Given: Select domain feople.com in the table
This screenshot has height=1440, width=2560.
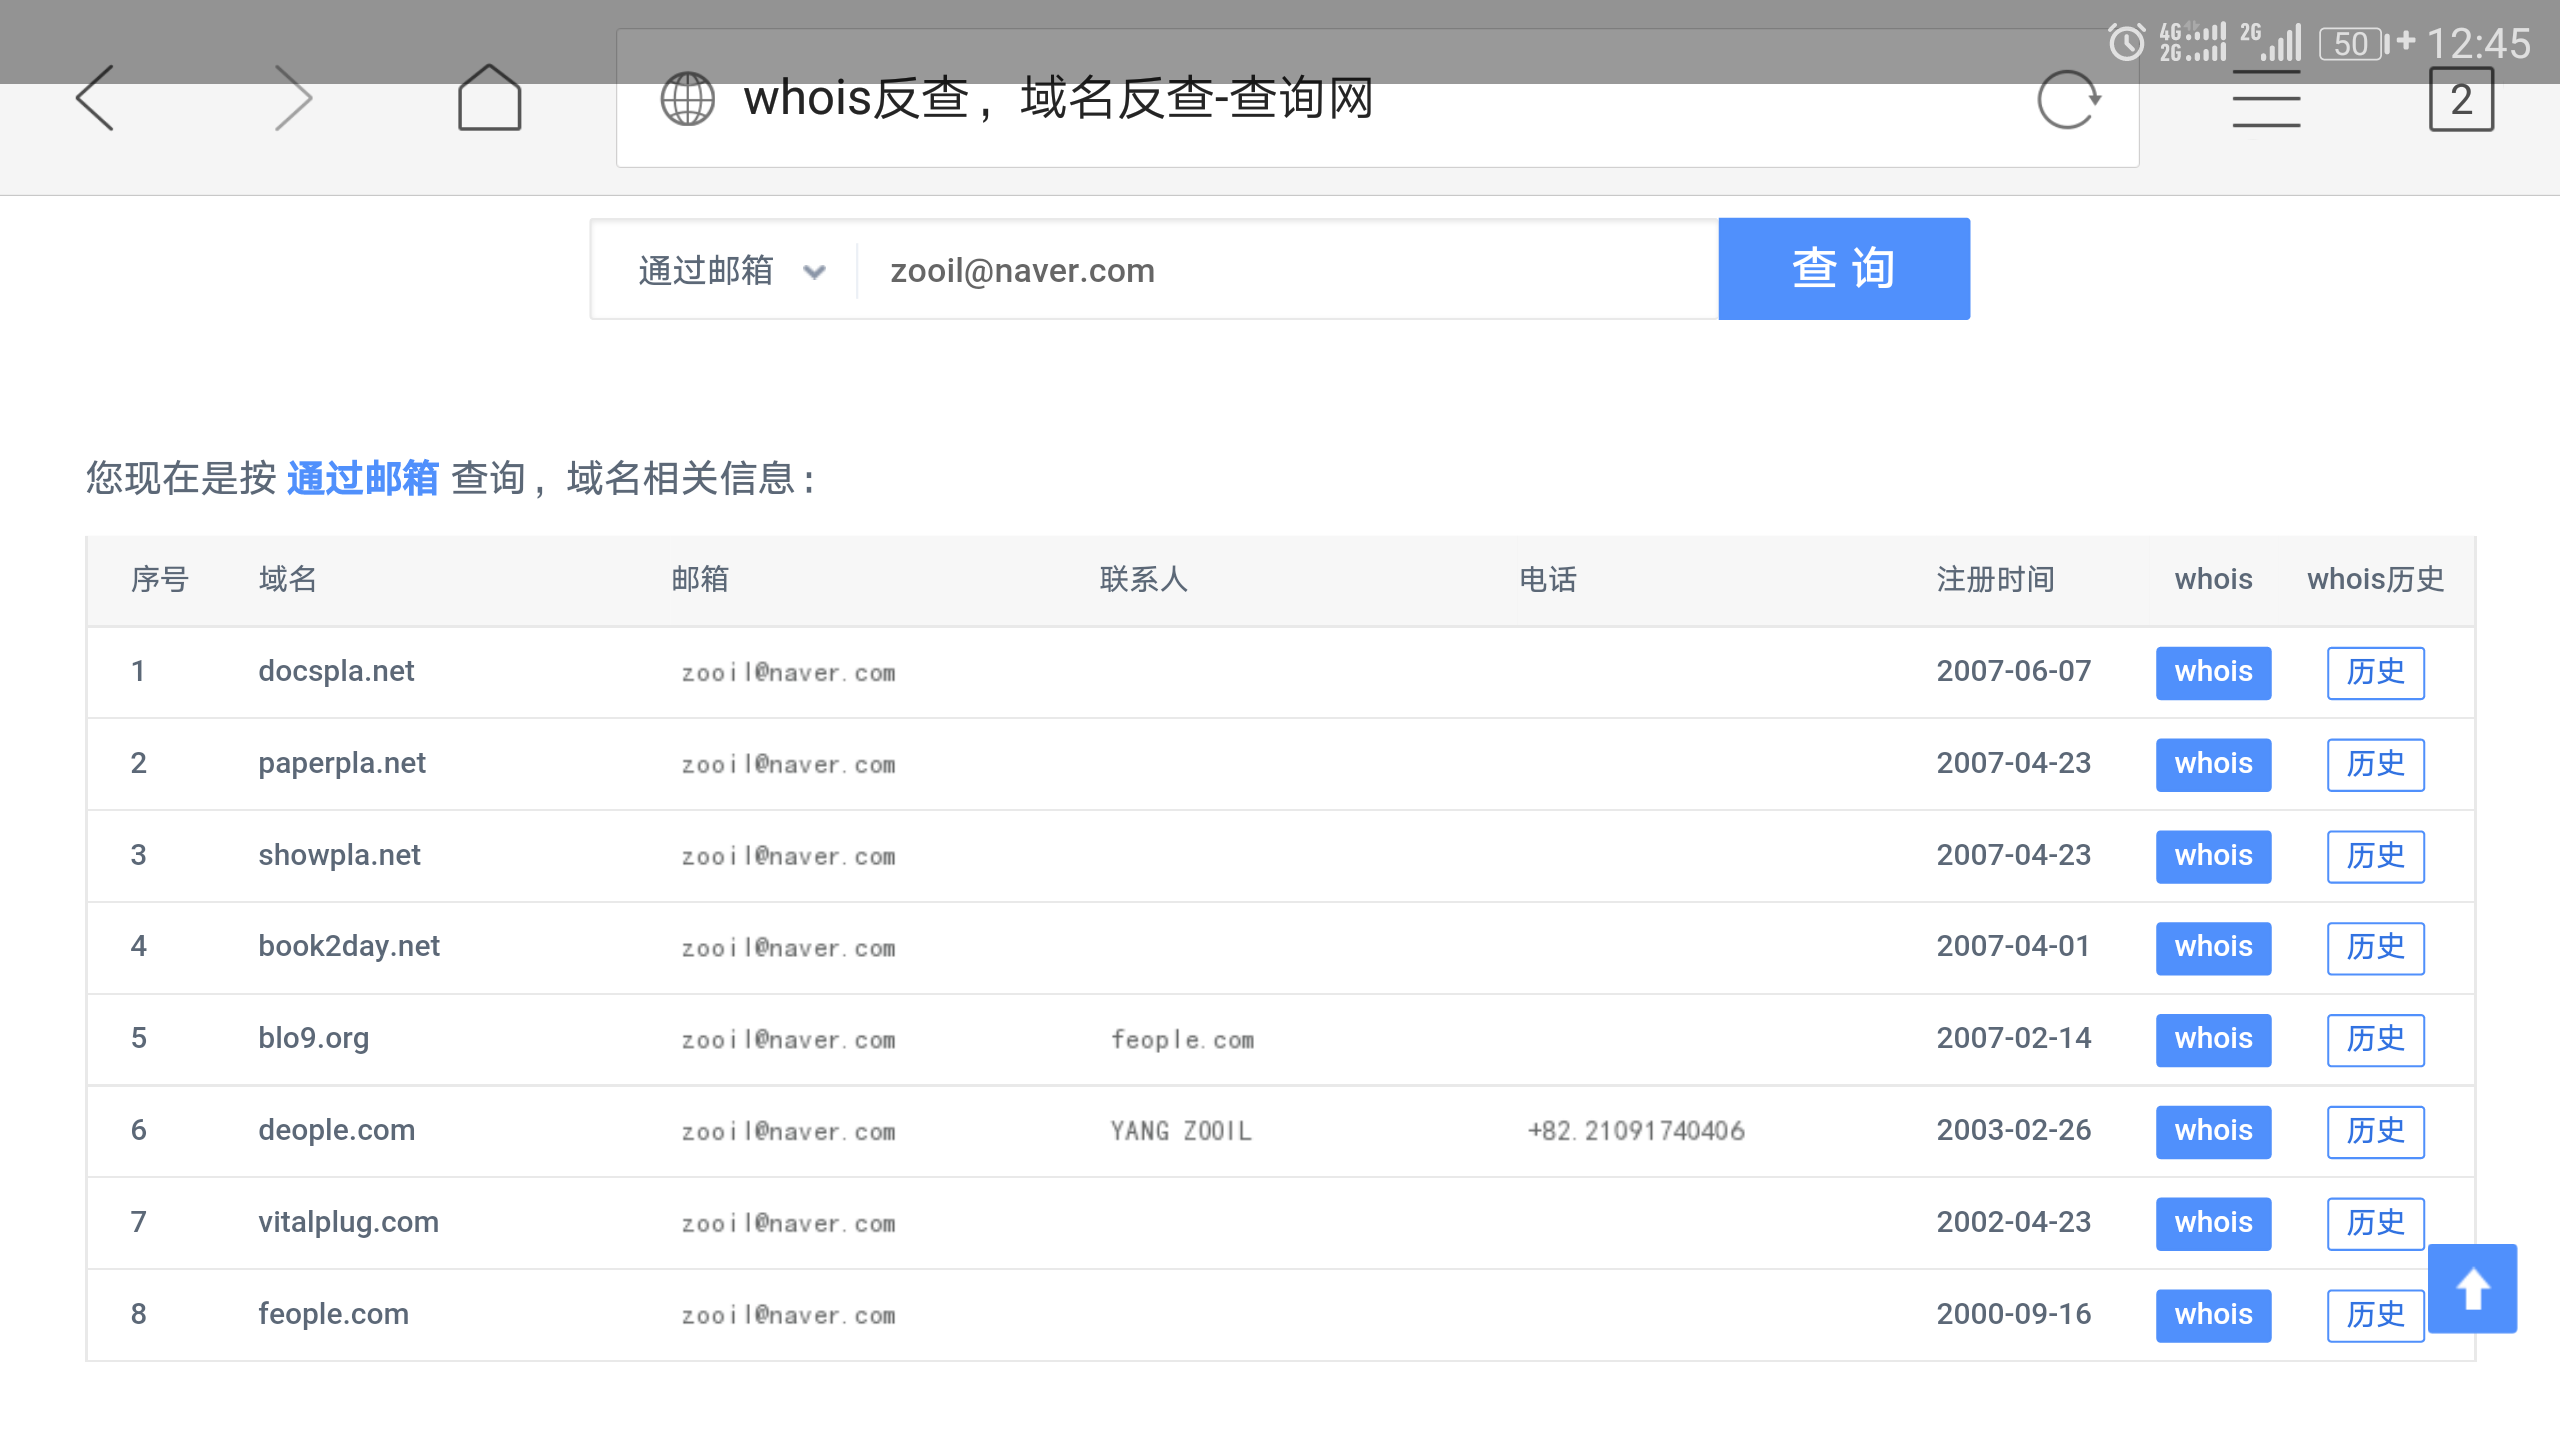Looking at the screenshot, I should [x=333, y=1314].
